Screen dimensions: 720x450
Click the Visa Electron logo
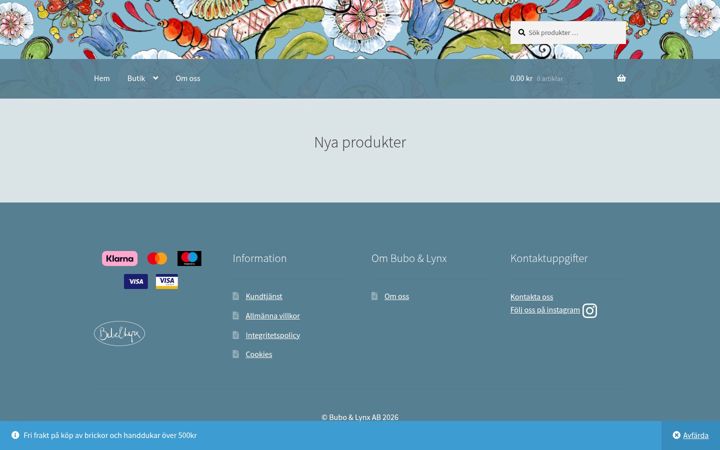167,281
